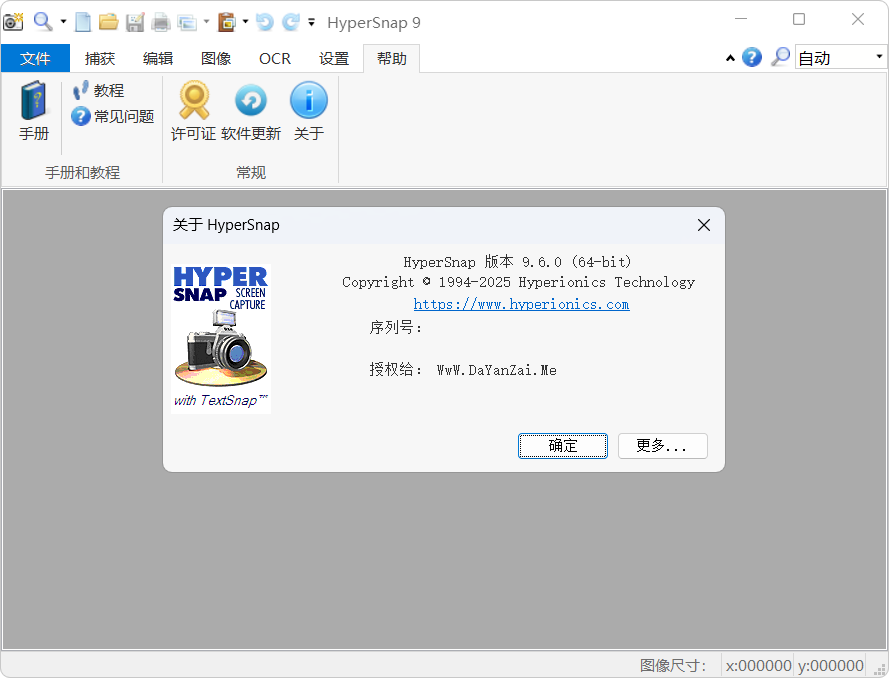889x678 pixels.
Task: Open the 教程 tutorial item
Action: [x=99, y=90]
